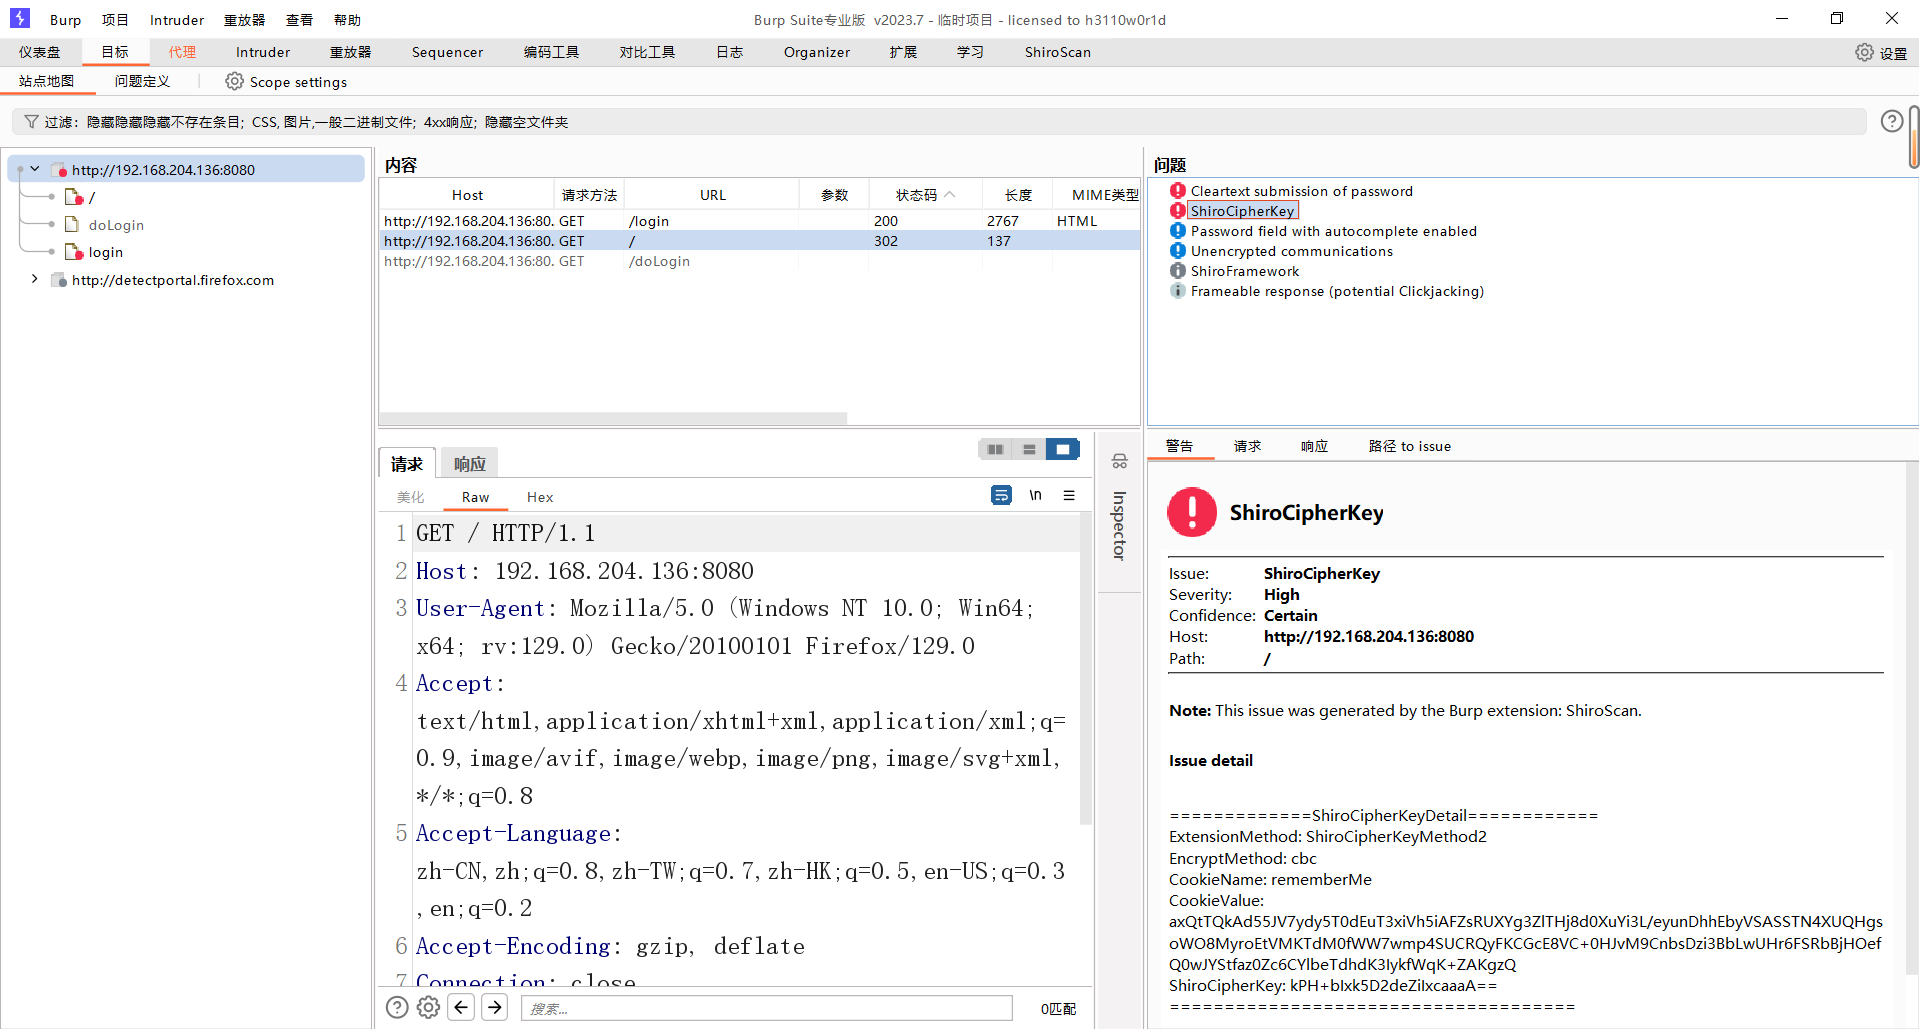Switch to combined single-pane layout icon
The width and height of the screenshot is (1920, 1029).
coord(1063,449)
